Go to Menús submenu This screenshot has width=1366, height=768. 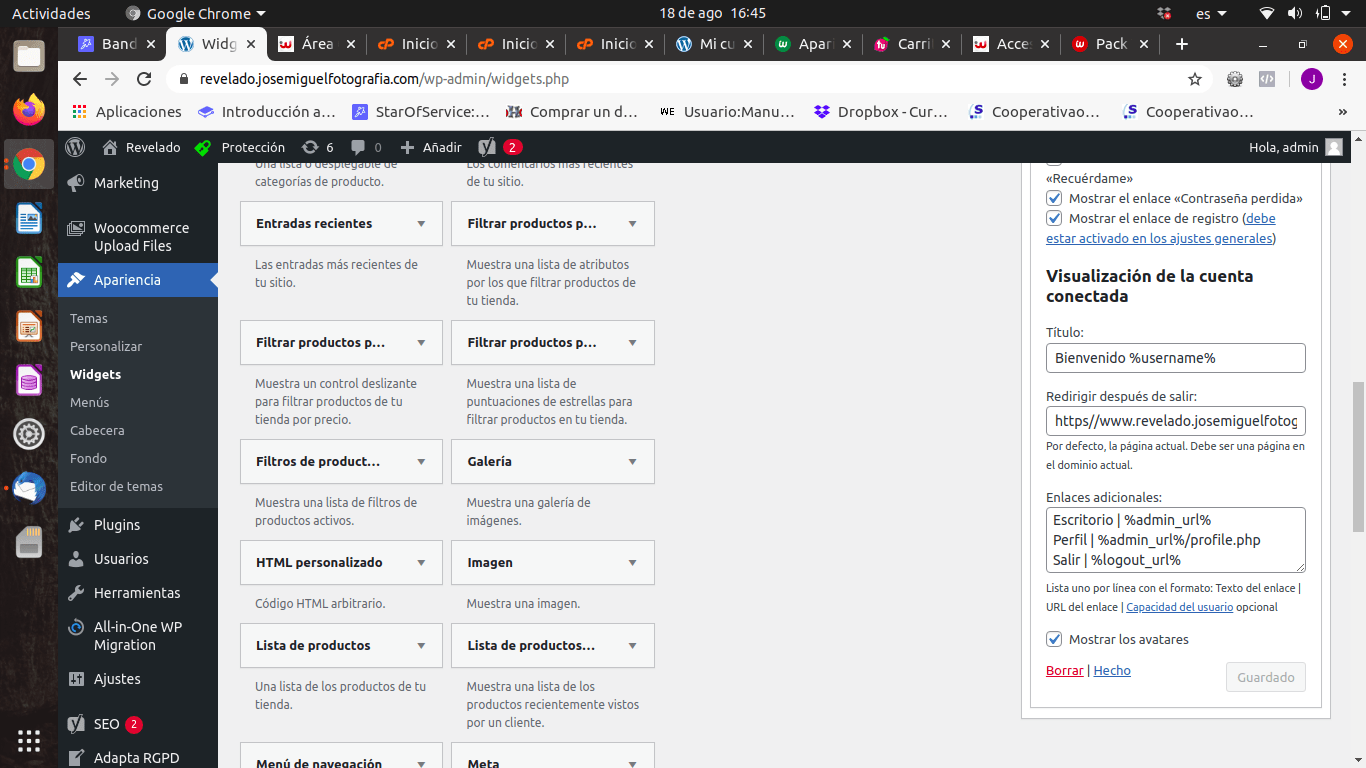click(90, 402)
